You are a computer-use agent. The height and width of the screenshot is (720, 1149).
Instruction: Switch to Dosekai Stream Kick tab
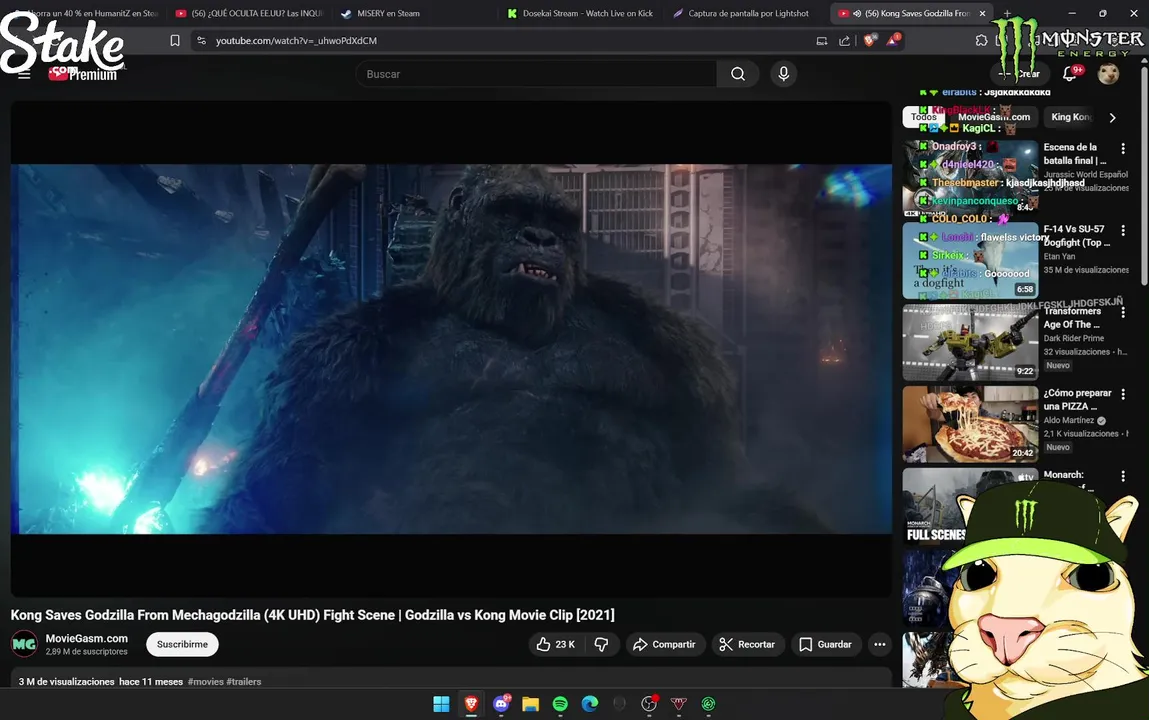(582, 13)
